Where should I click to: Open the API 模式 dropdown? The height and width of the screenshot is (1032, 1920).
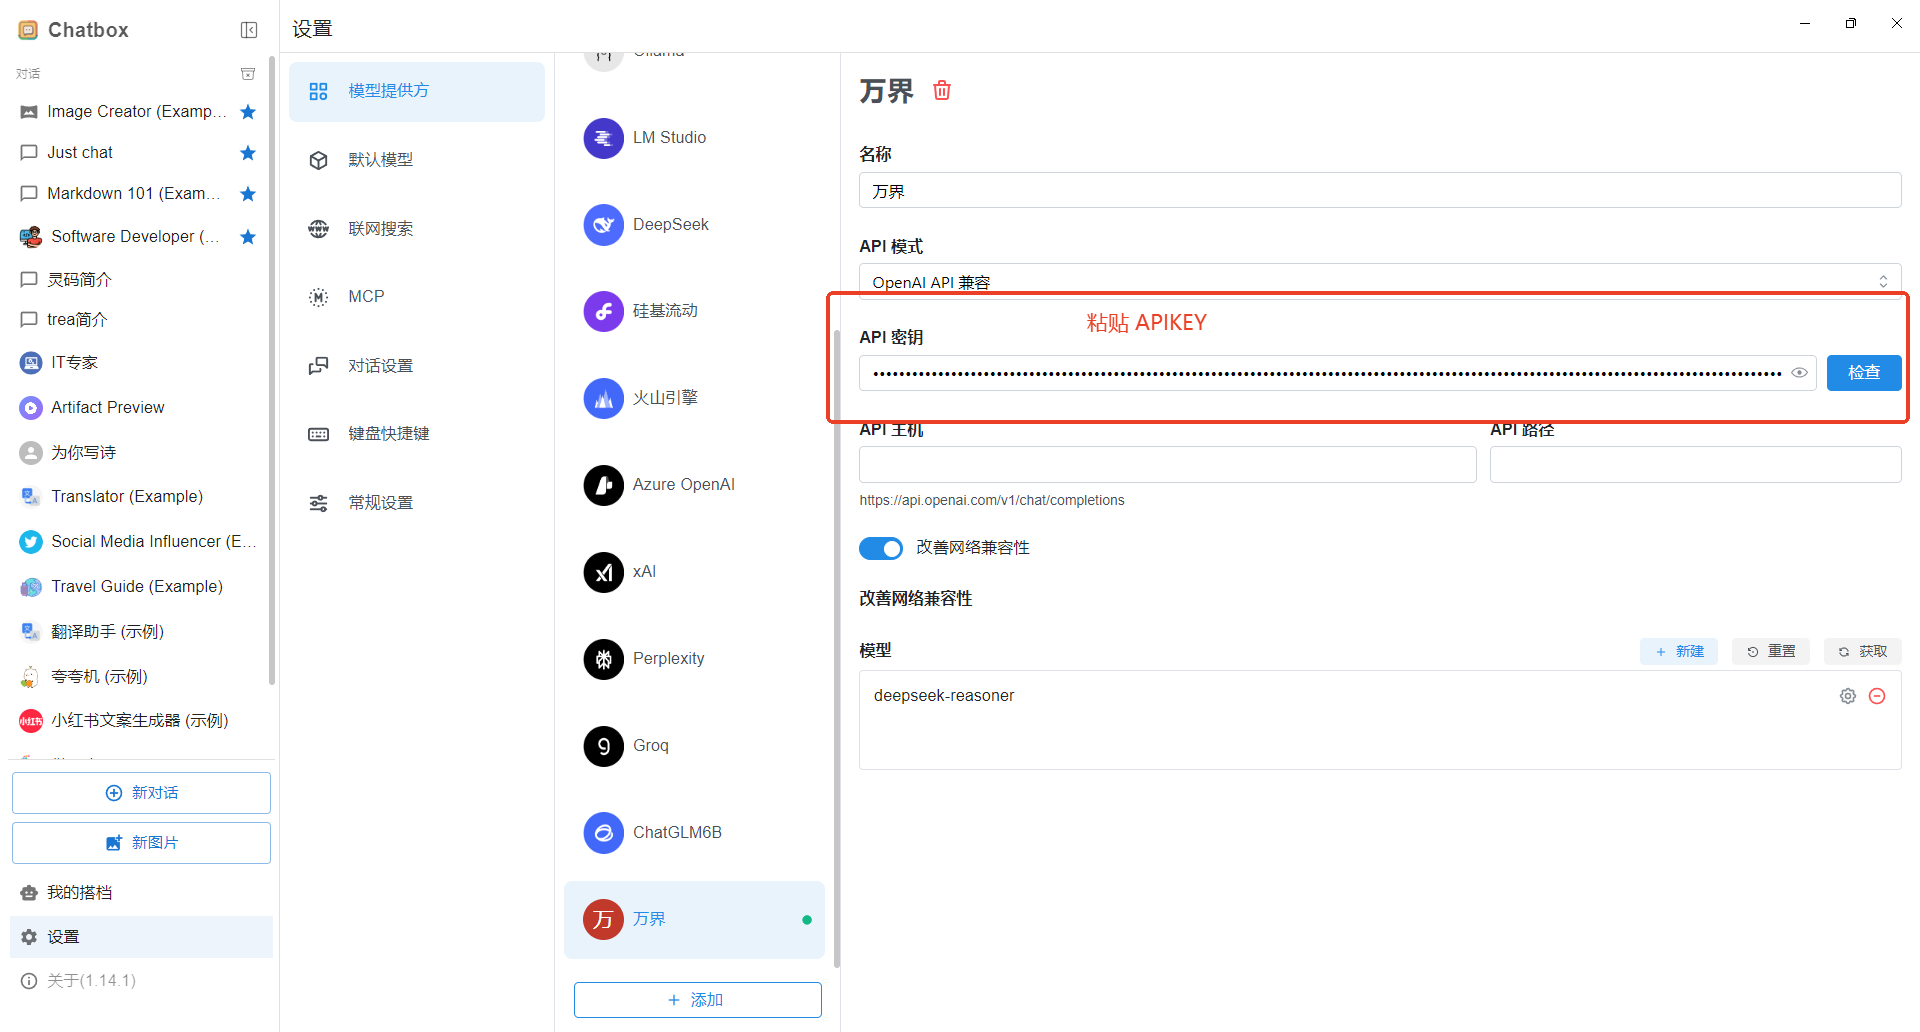[1380, 282]
